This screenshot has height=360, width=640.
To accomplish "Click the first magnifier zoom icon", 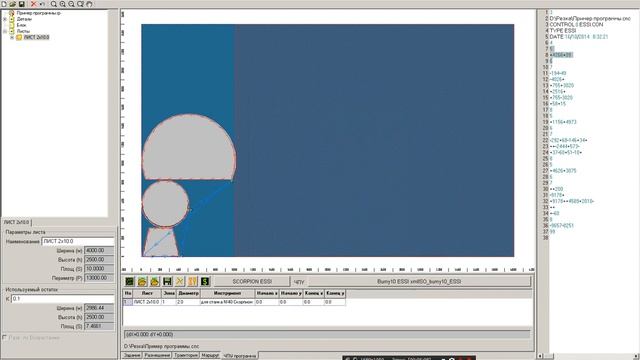I will pos(54,4).
